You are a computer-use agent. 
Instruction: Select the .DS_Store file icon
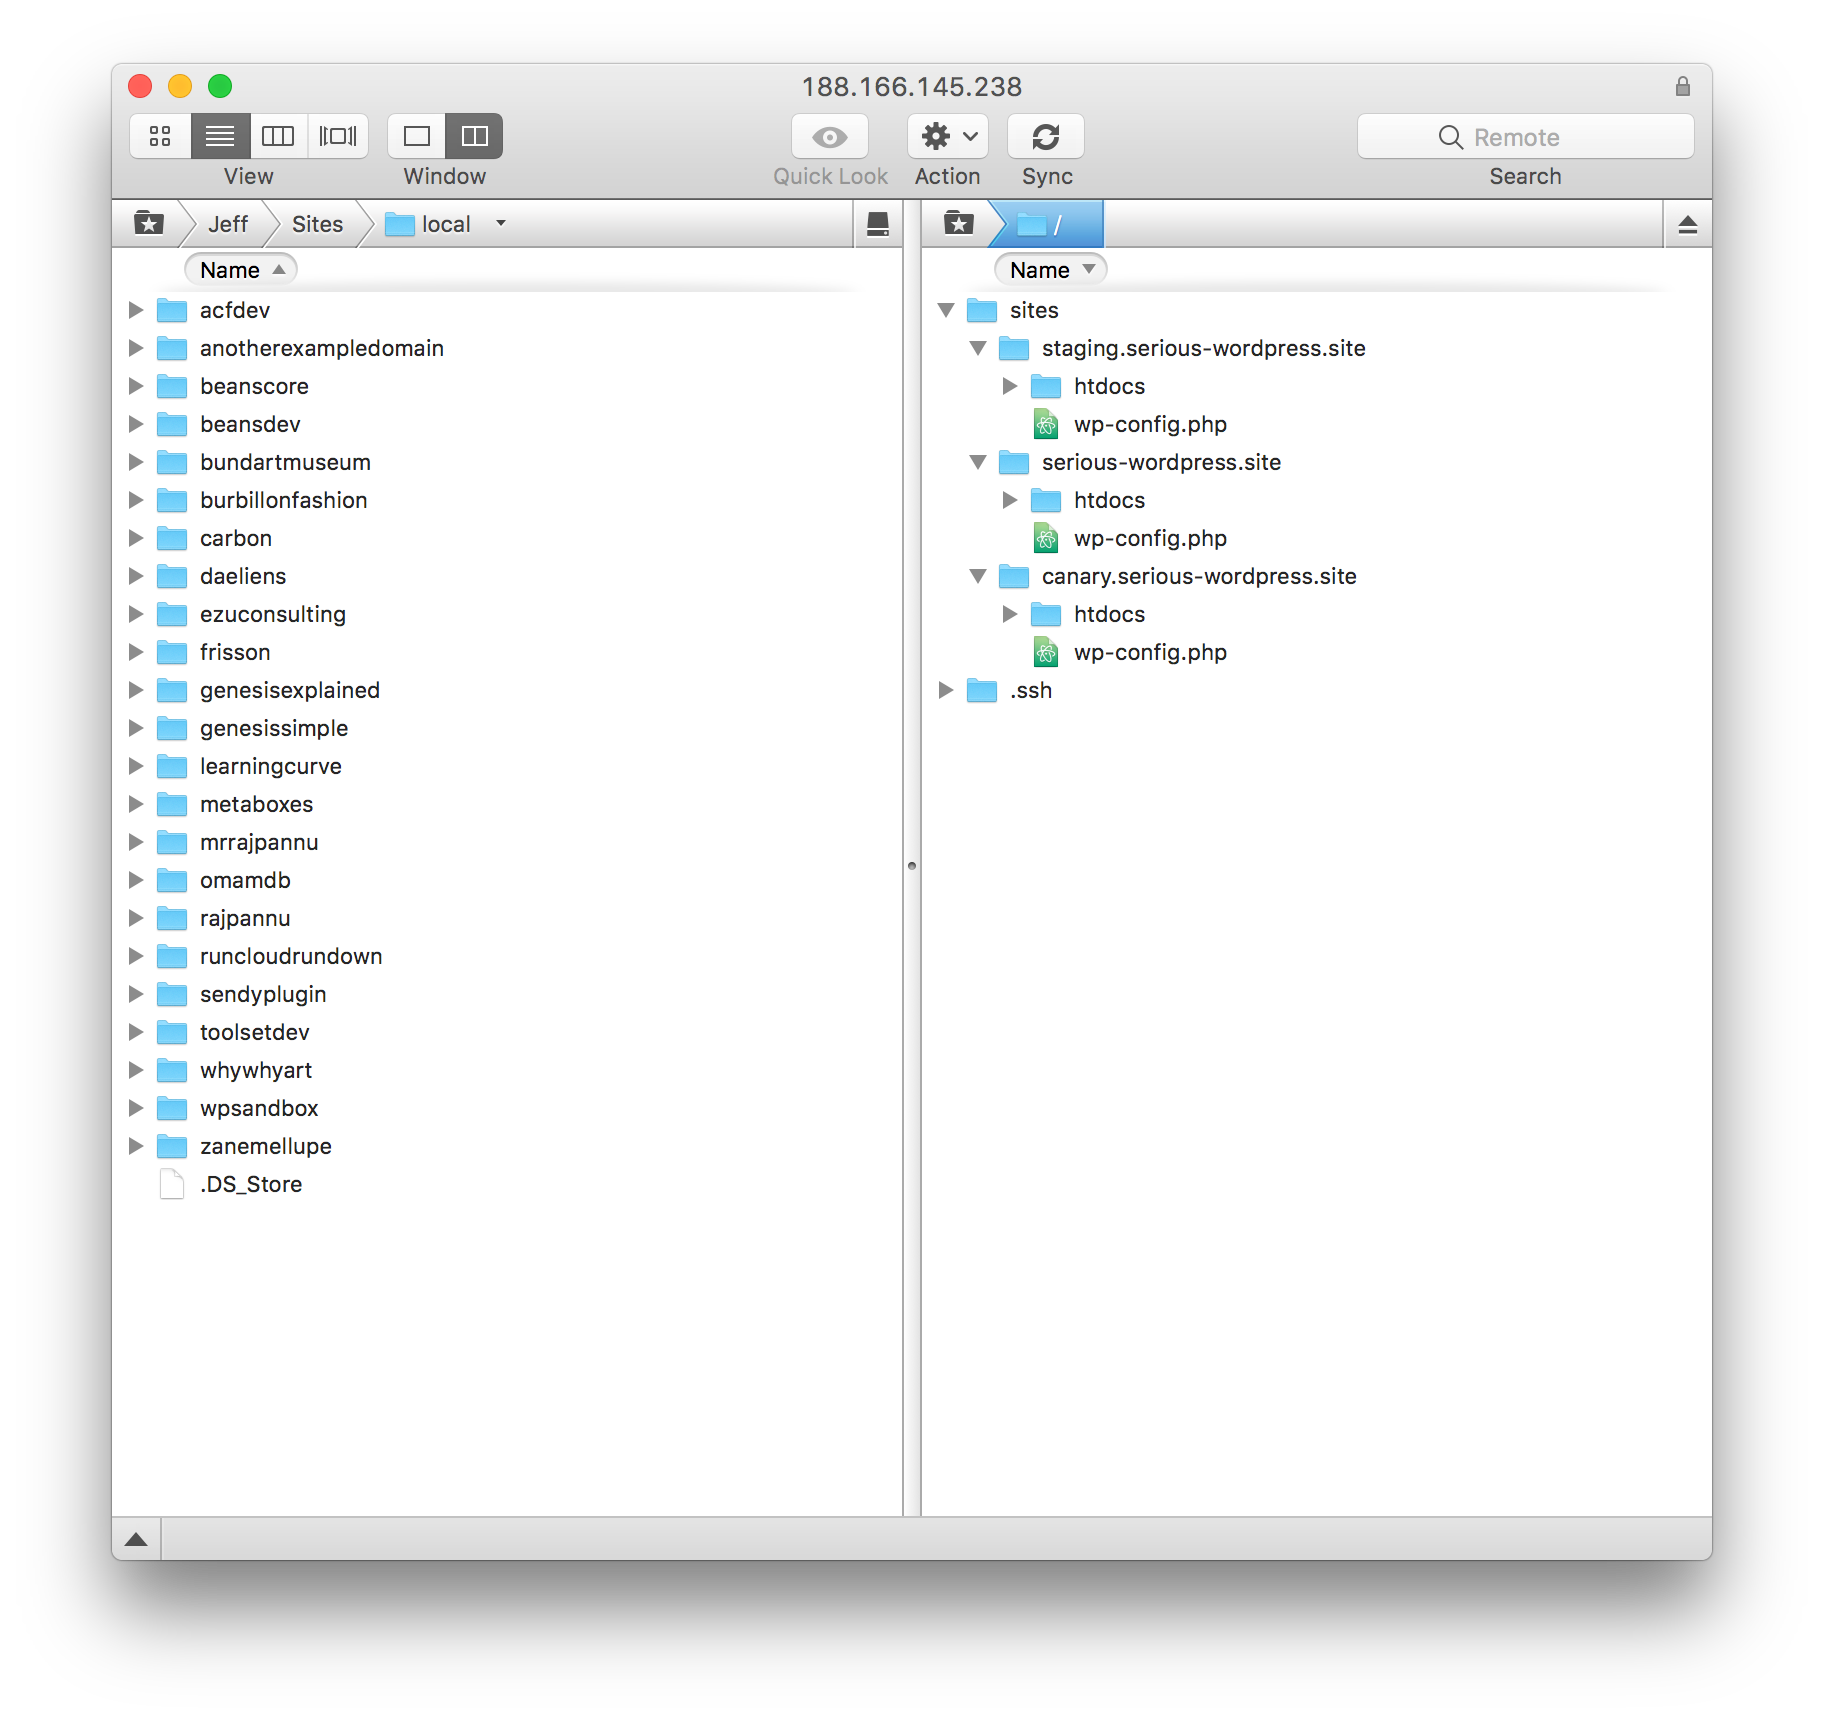coord(172,1184)
